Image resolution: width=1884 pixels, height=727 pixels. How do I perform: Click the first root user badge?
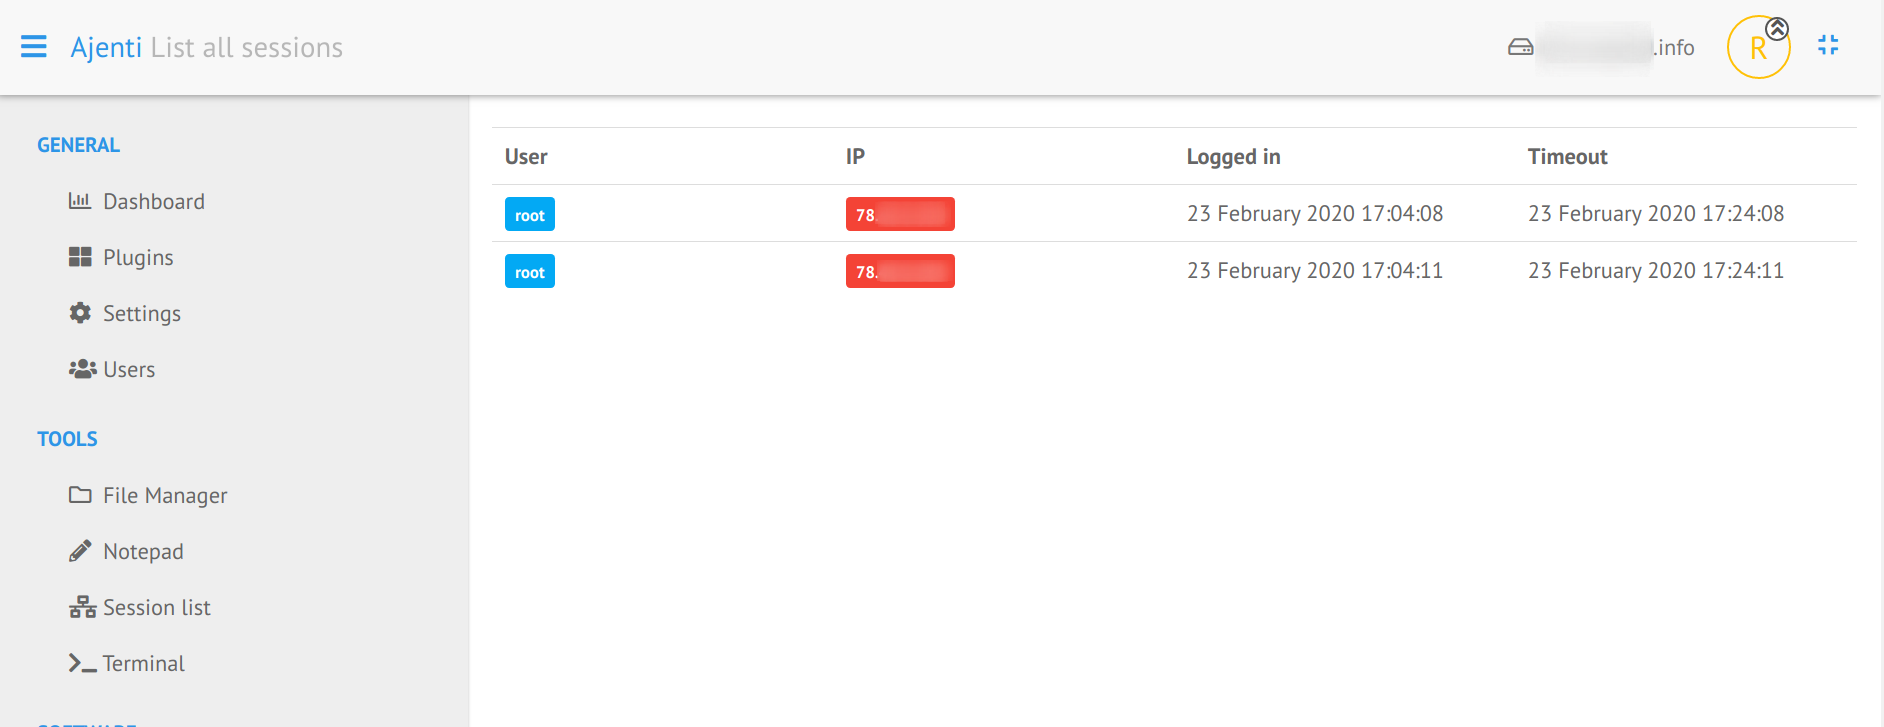529,215
